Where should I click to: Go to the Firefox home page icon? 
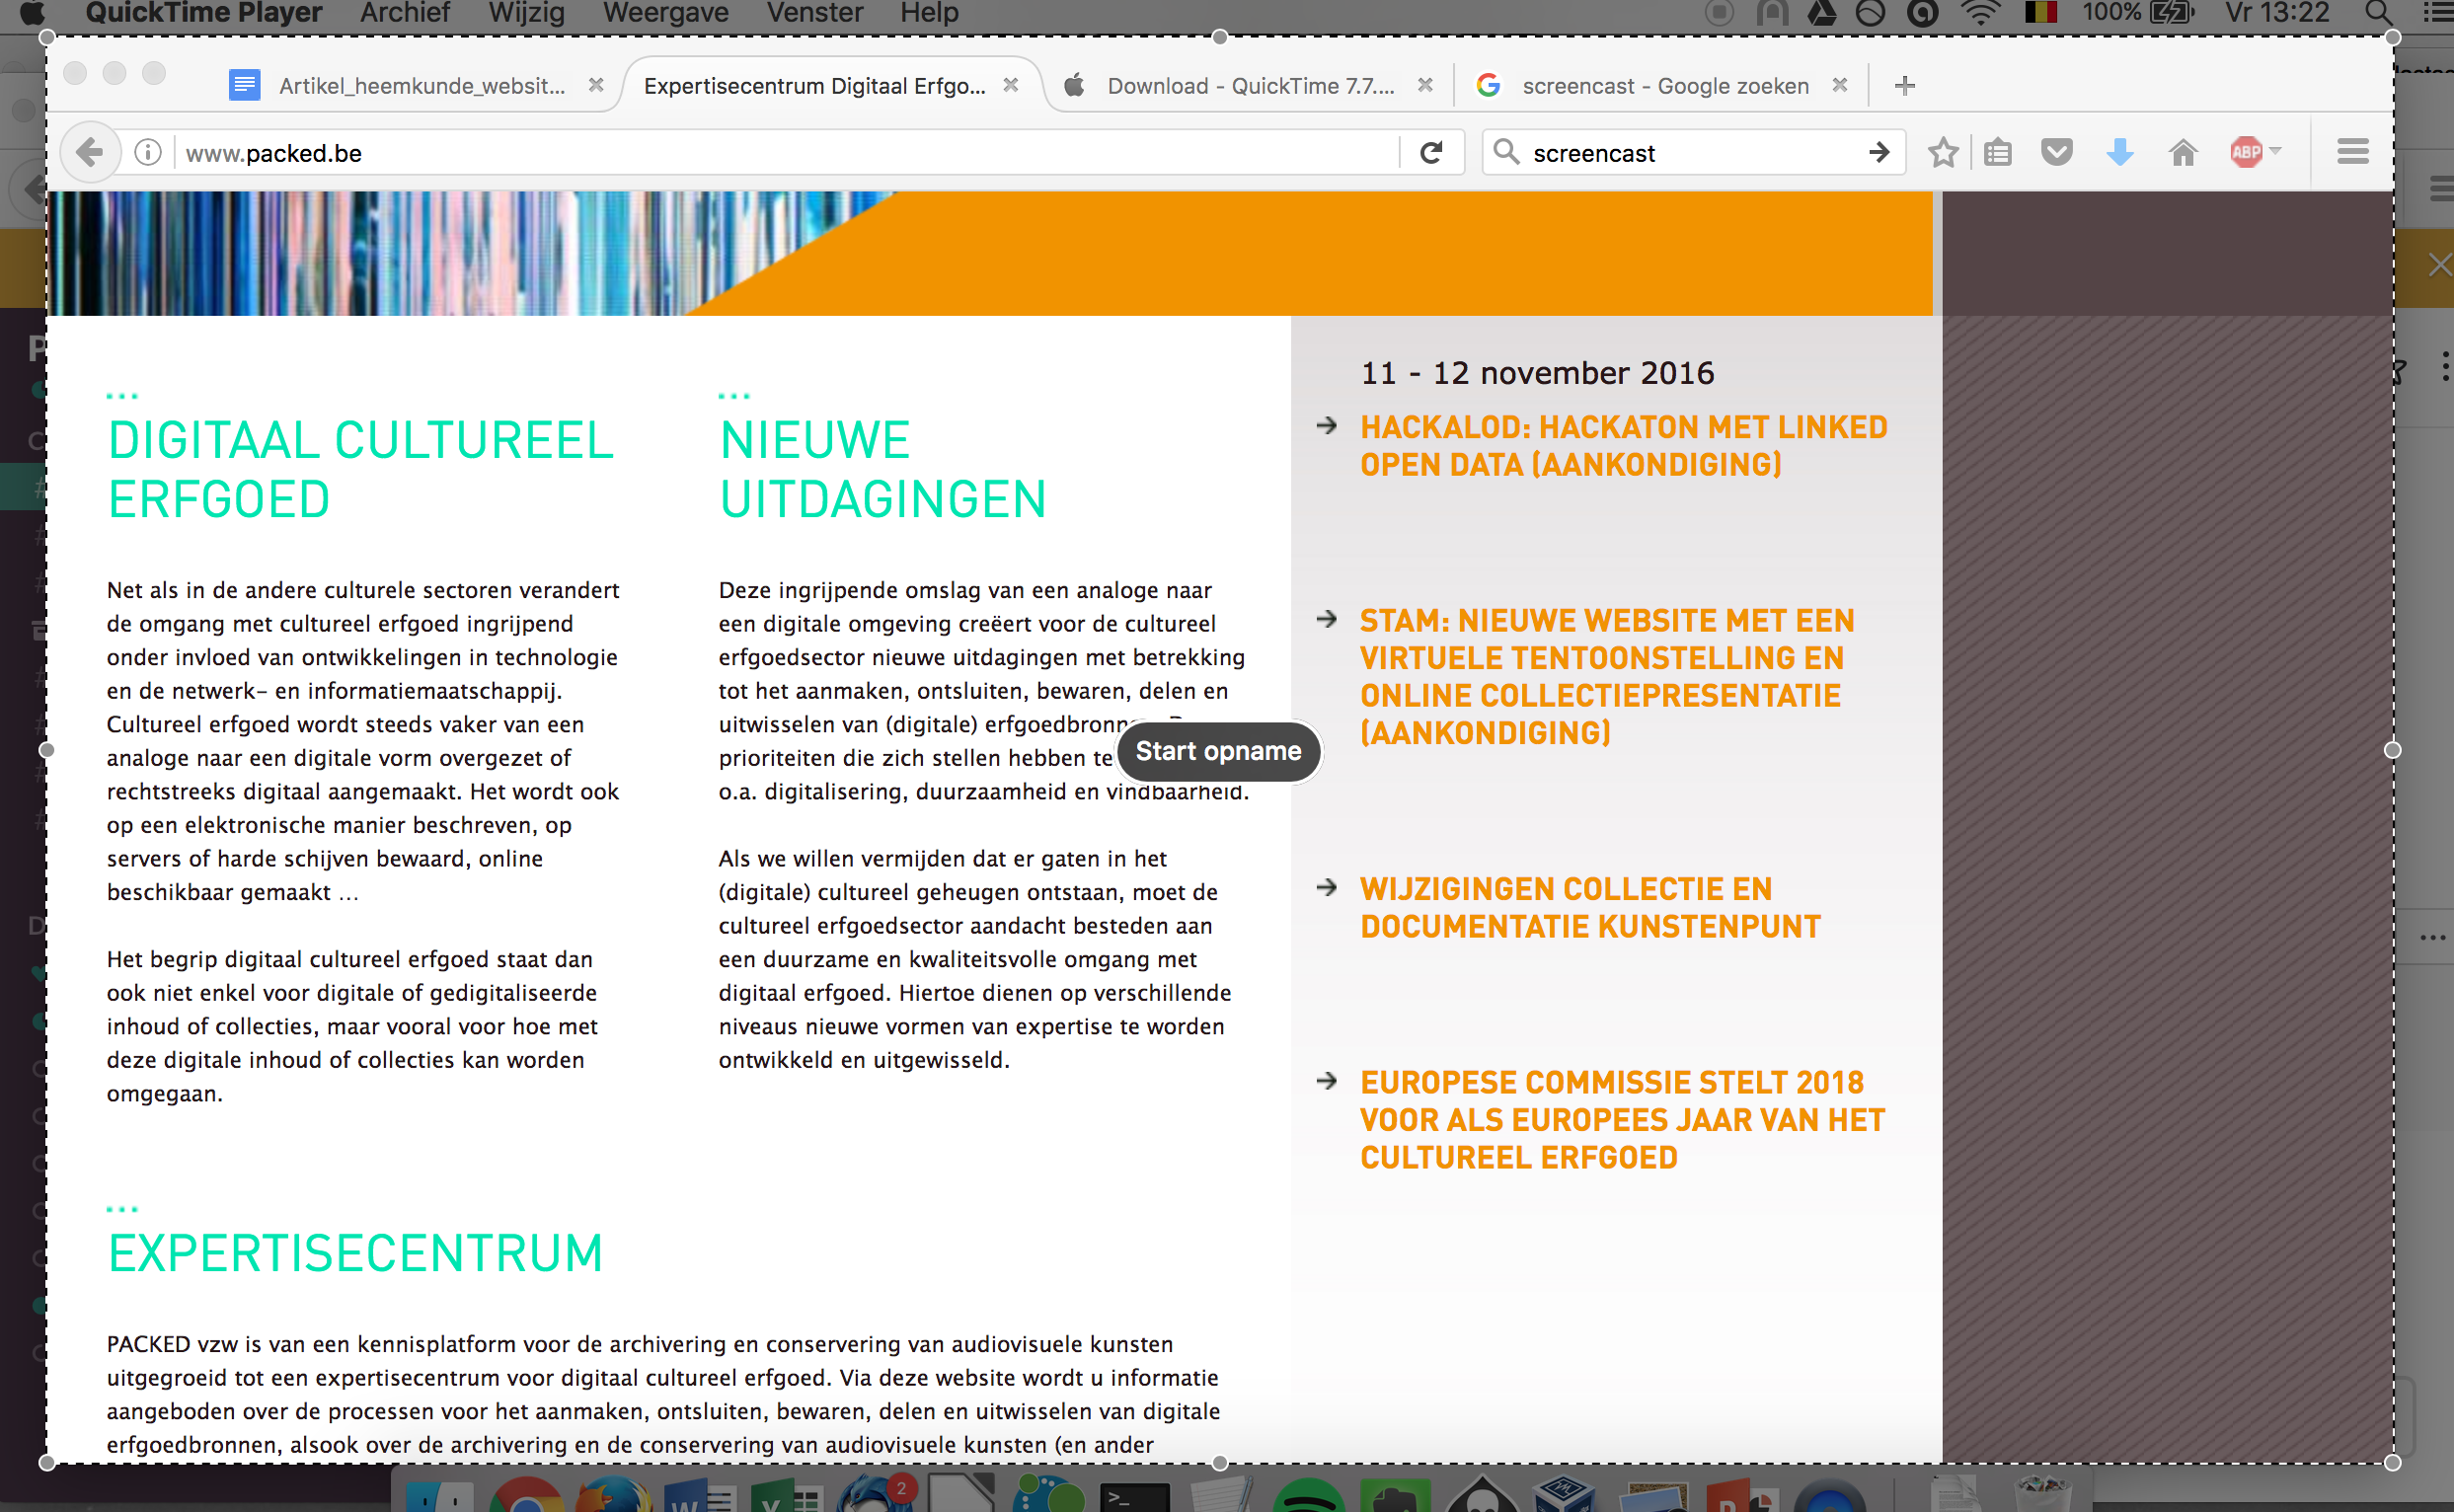tap(2182, 153)
